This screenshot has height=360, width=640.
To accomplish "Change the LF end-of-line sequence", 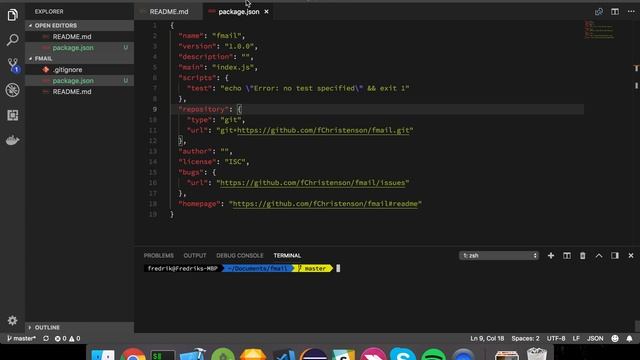I will pos(576,338).
